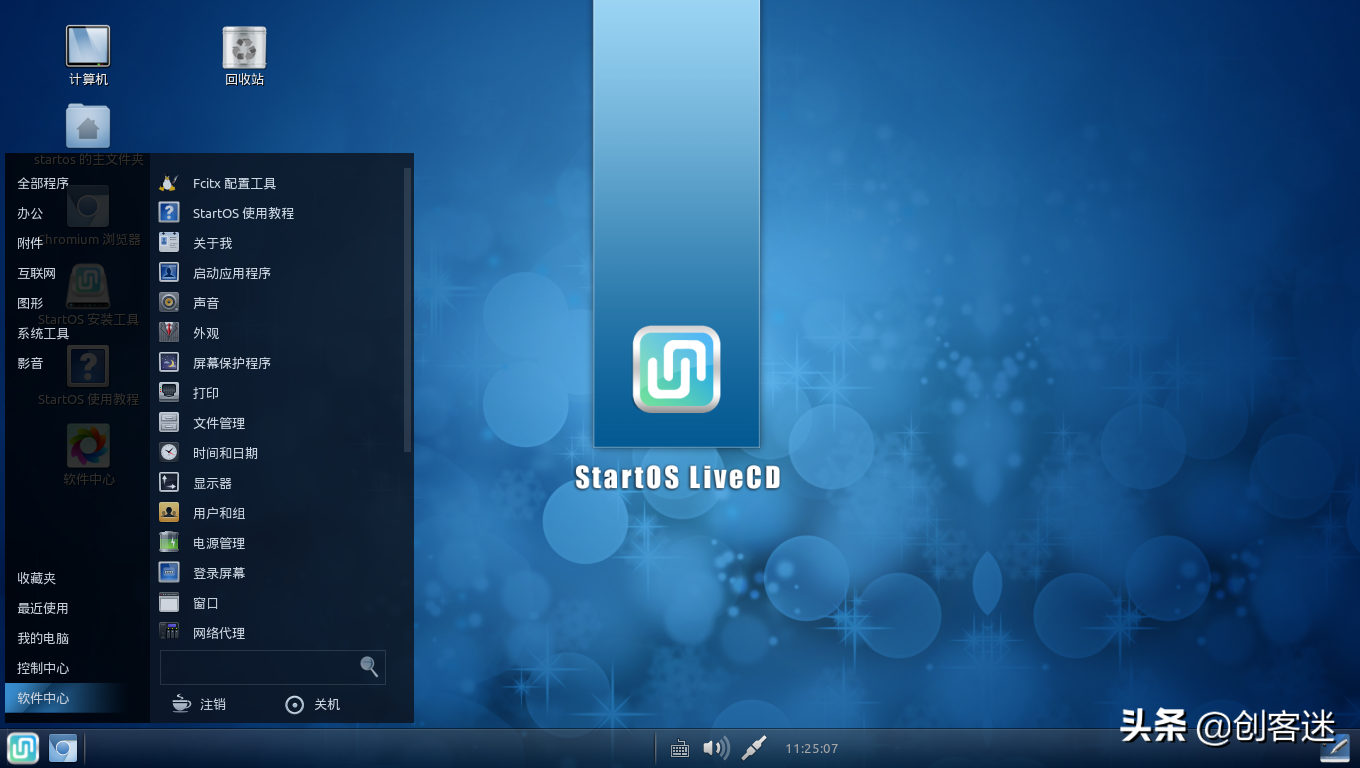Open 用户和组 icon

pos(169,513)
